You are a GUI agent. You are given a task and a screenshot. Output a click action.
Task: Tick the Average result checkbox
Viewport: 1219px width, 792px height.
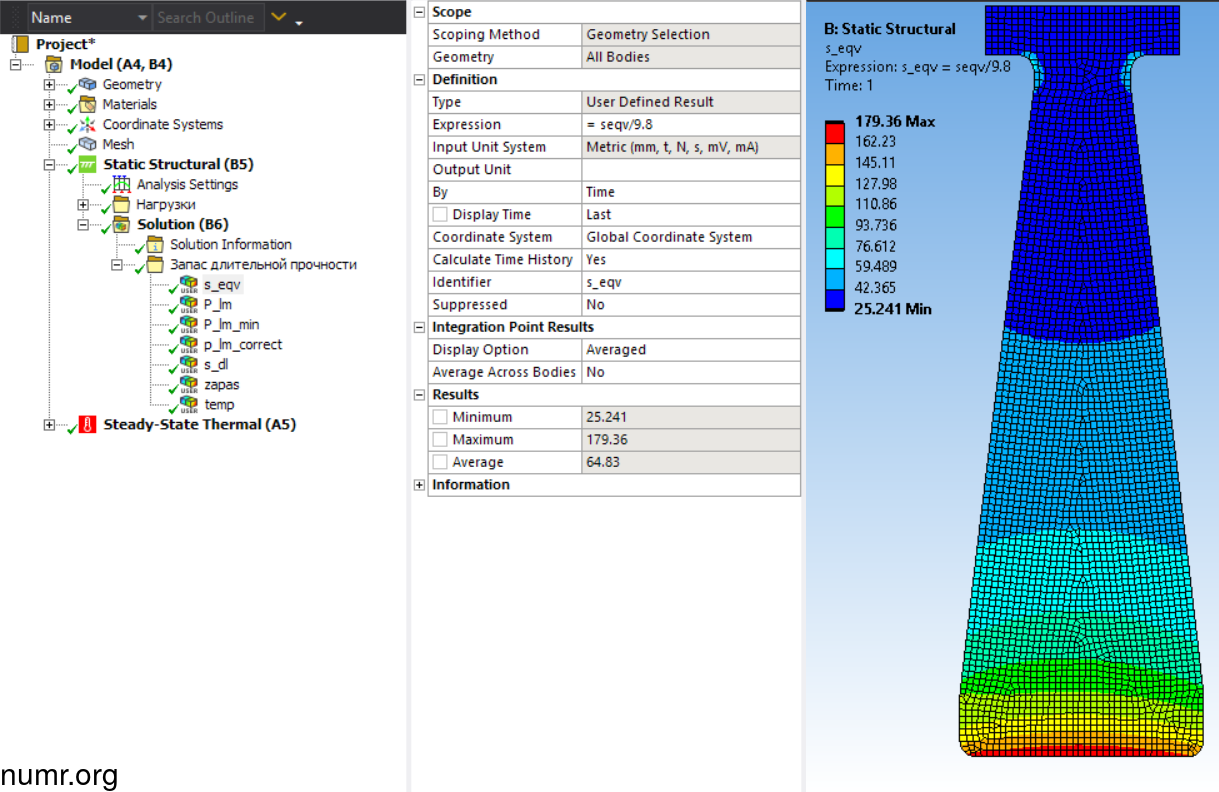click(x=440, y=462)
